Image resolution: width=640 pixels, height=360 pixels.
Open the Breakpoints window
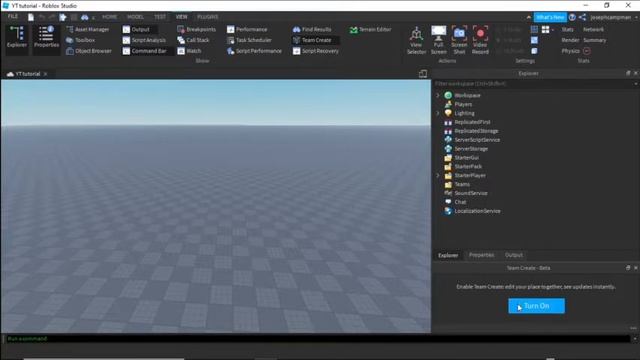[x=196, y=29]
